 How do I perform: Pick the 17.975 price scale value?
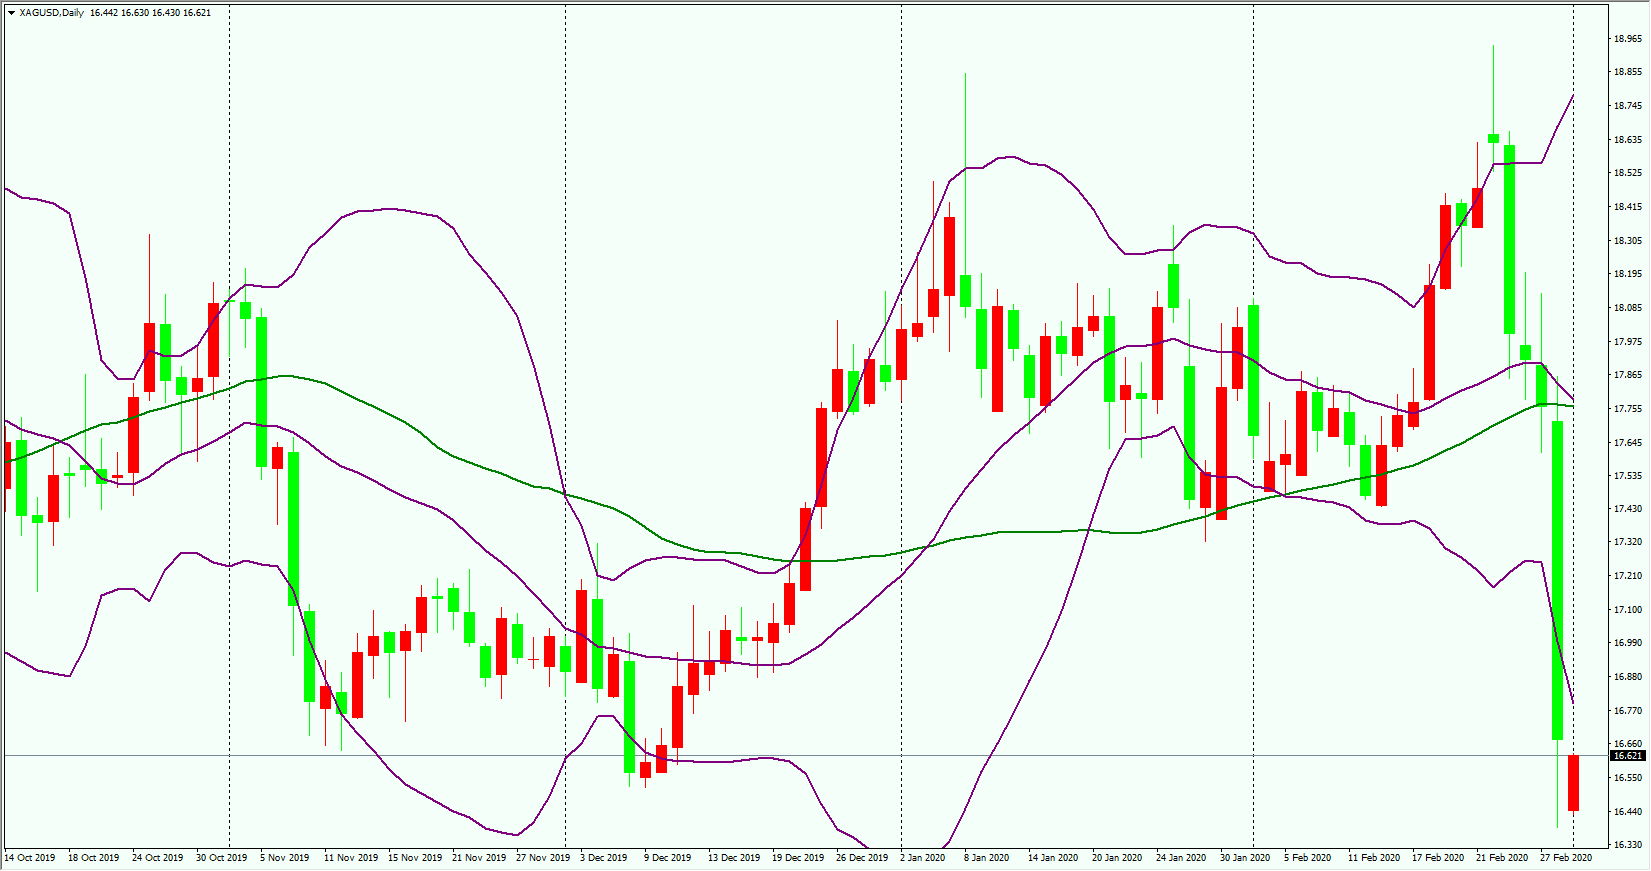pos(1628,342)
